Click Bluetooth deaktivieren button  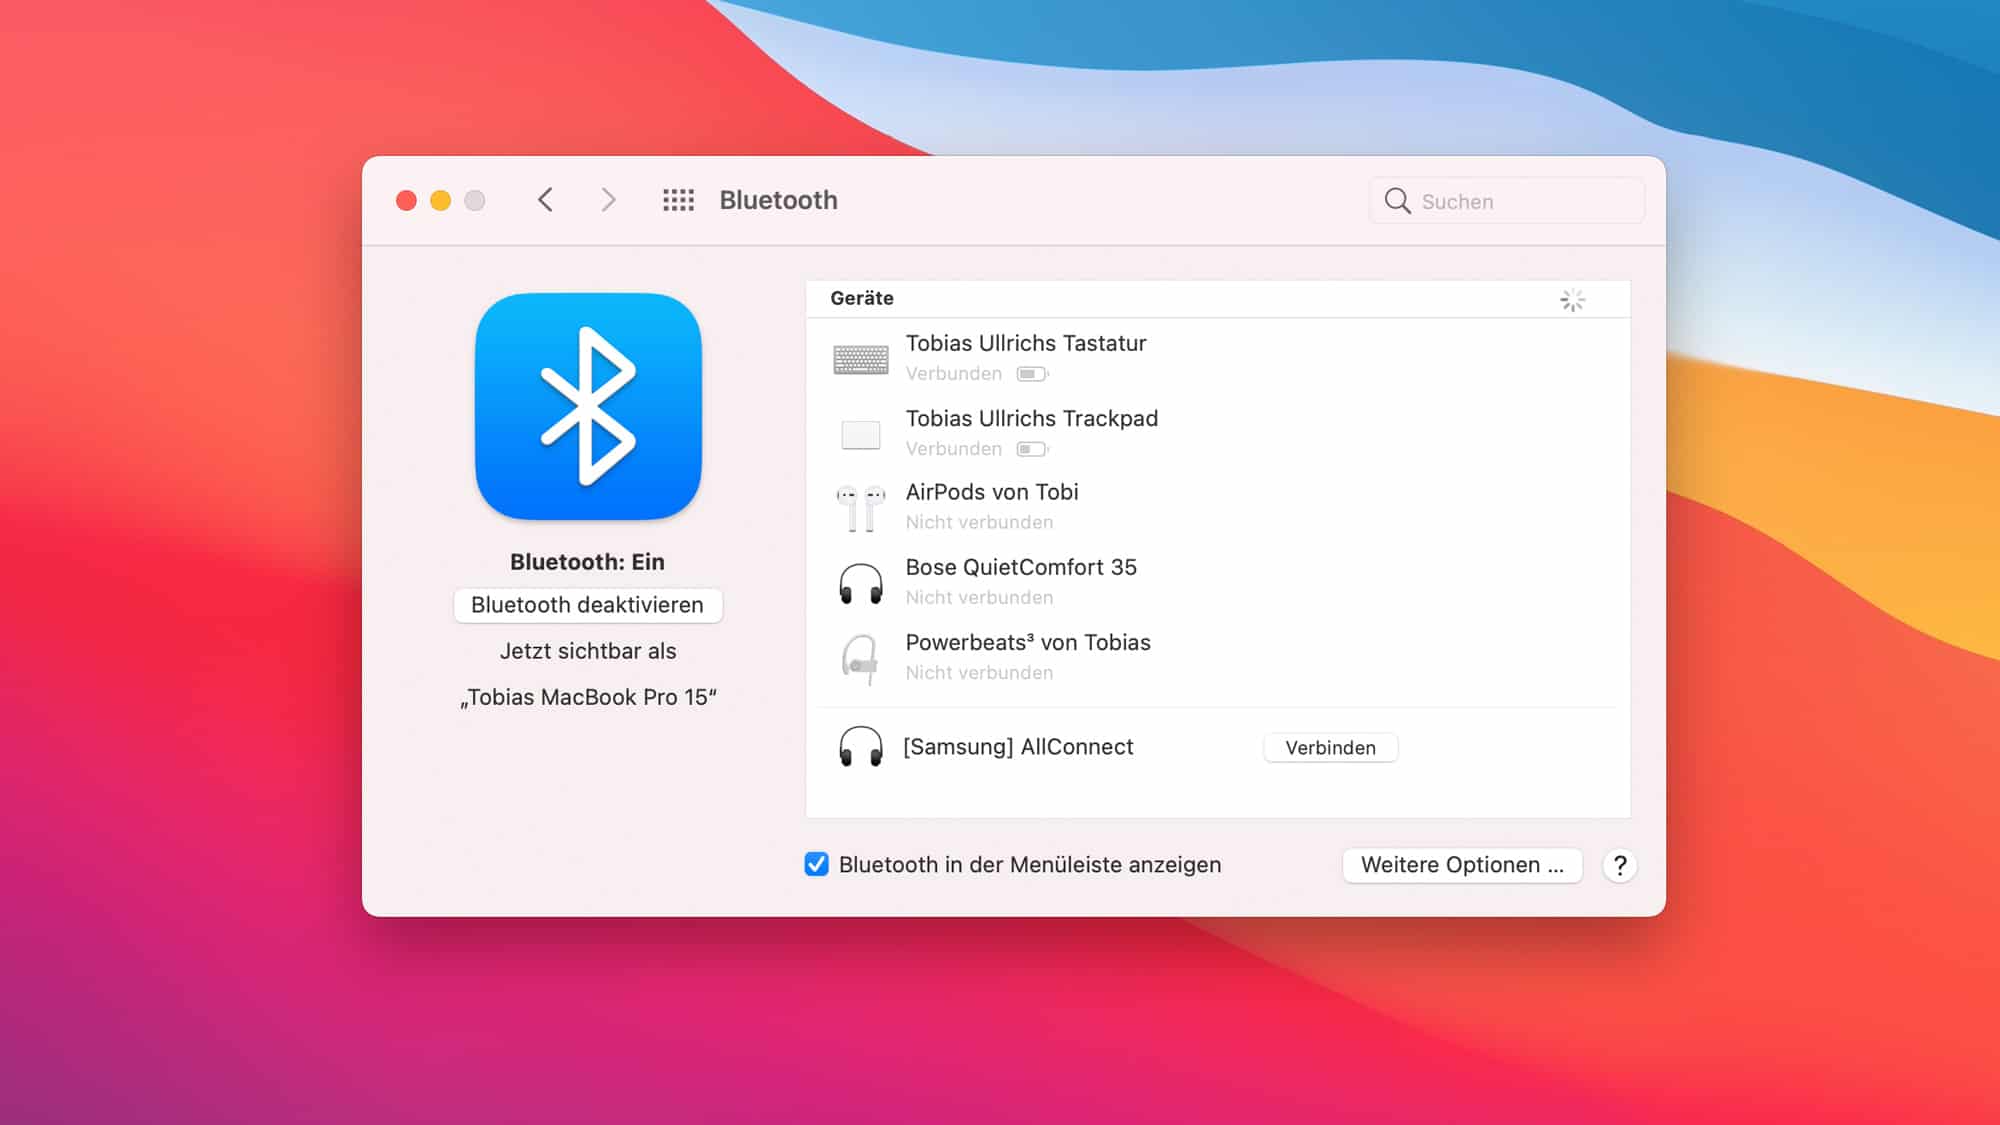(588, 605)
